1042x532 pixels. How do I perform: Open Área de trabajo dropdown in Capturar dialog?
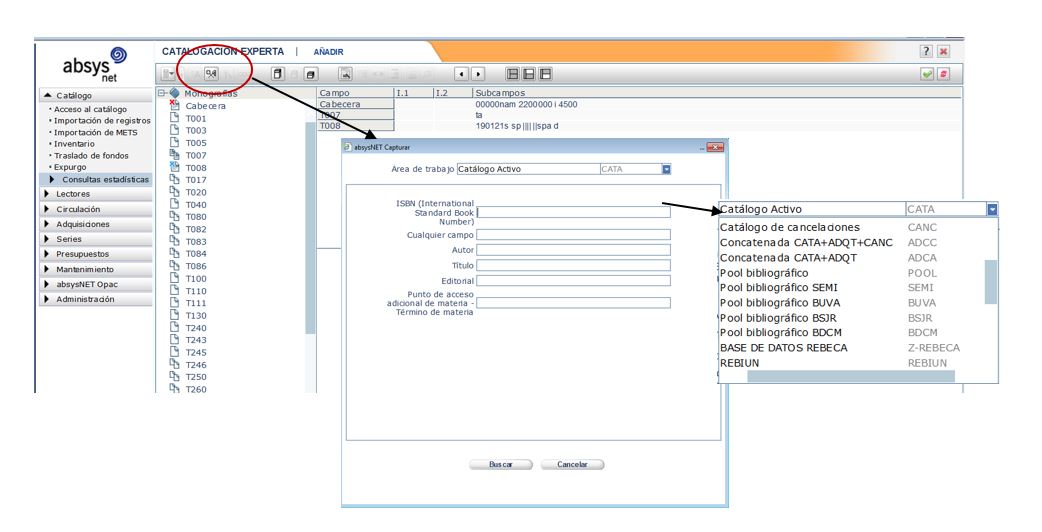(667, 169)
